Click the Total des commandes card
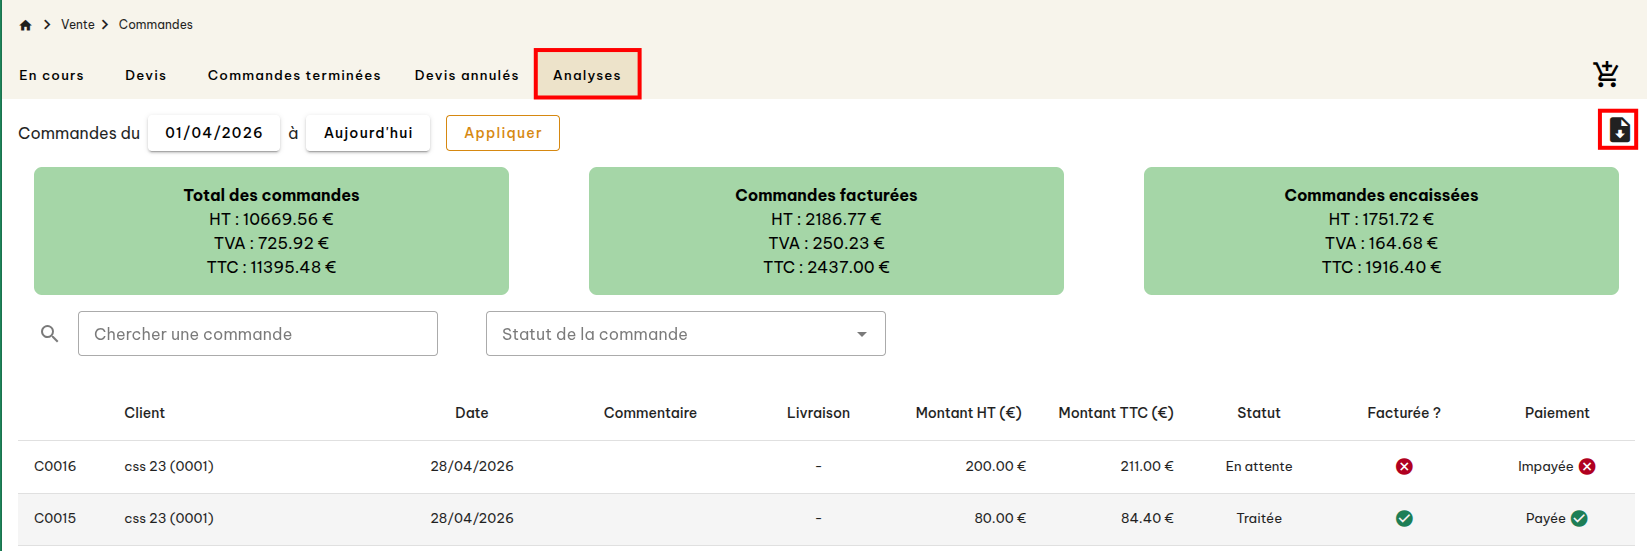This screenshot has height=551, width=1647. tap(271, 231)
